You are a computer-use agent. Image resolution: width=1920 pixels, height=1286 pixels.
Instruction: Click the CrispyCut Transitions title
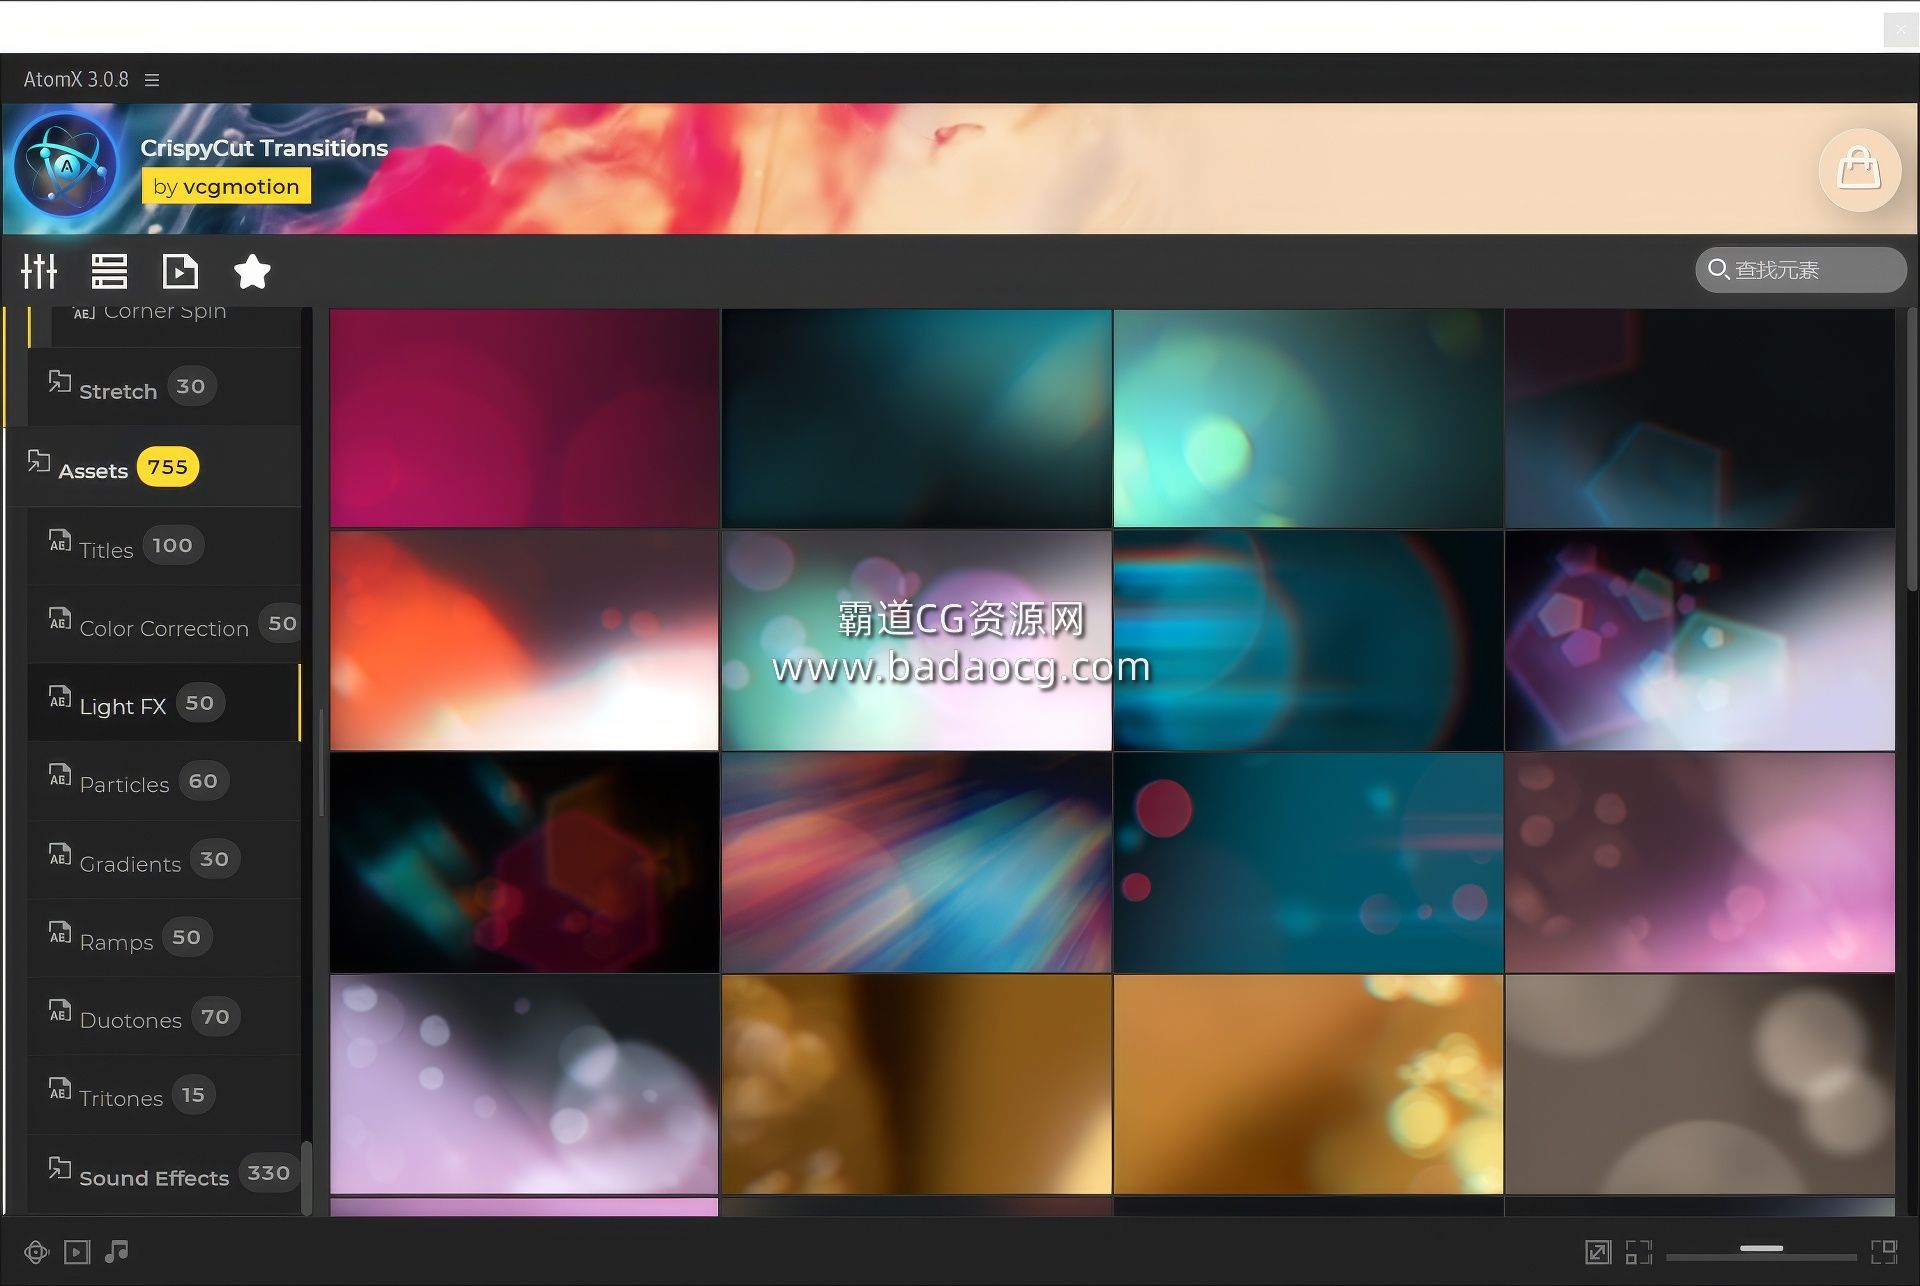coord(264,148)
